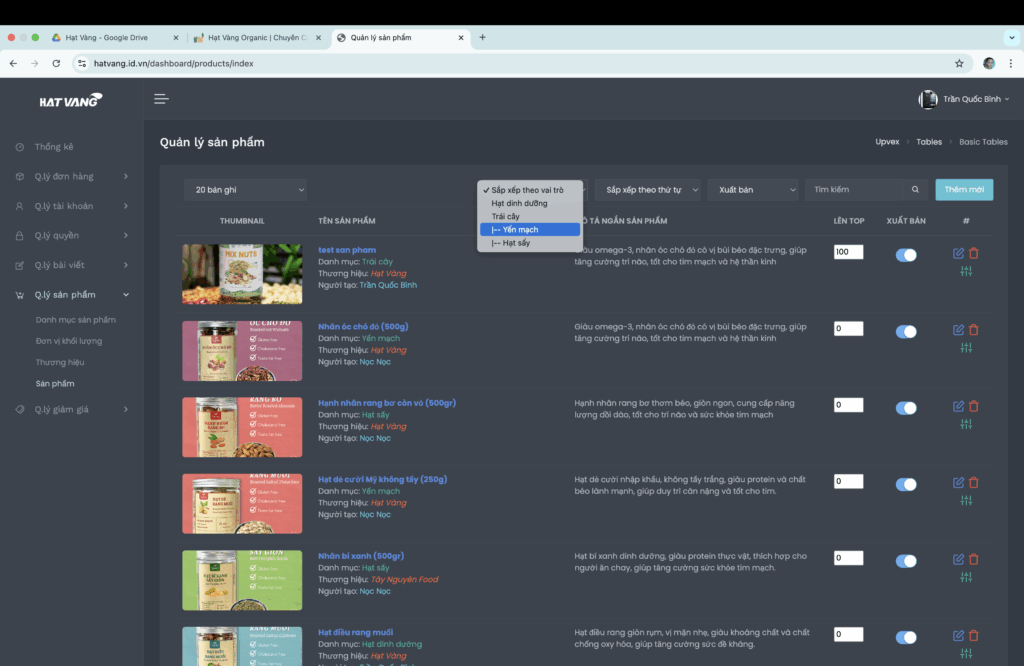Open settings sliders icon for Hạnh nhân rang bơ

(x=966, y=424)
